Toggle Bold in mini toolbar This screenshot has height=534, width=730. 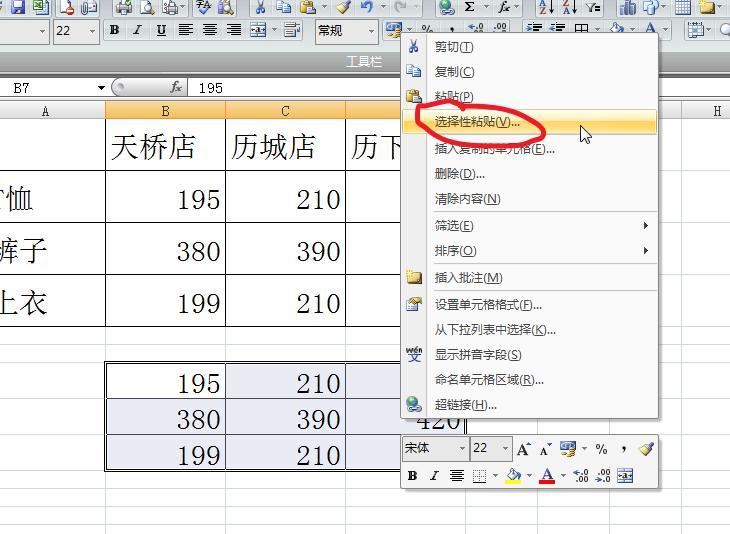click(412, 476)
